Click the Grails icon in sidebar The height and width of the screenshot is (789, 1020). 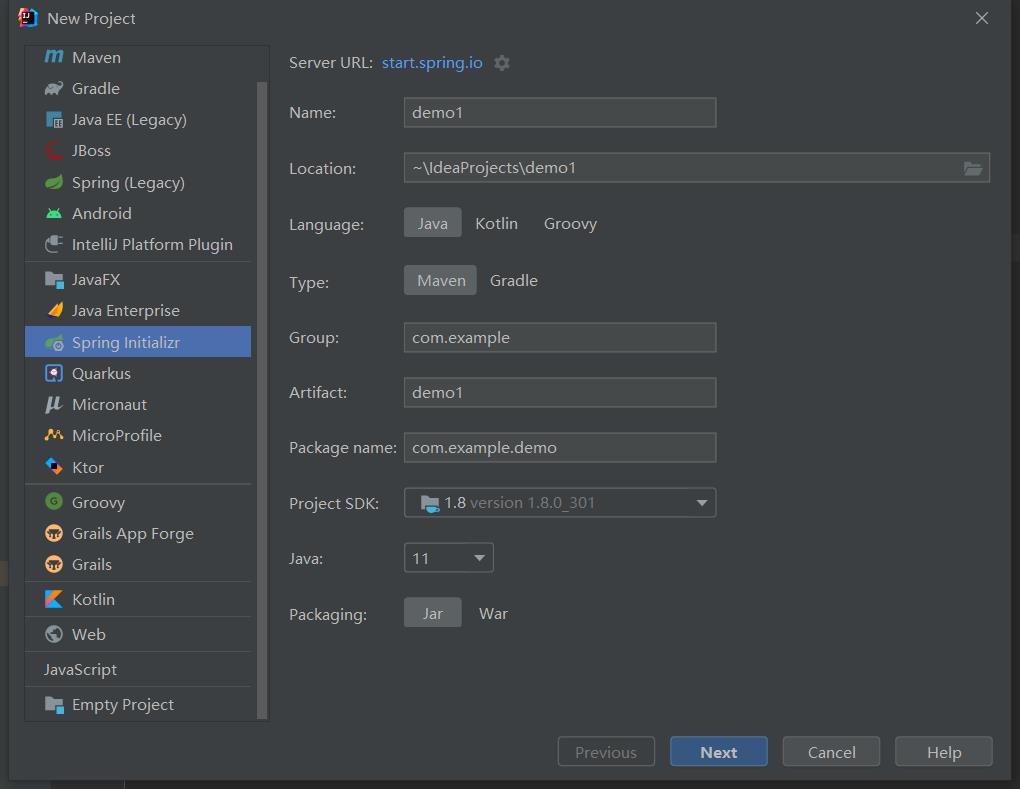coord(54,564)
